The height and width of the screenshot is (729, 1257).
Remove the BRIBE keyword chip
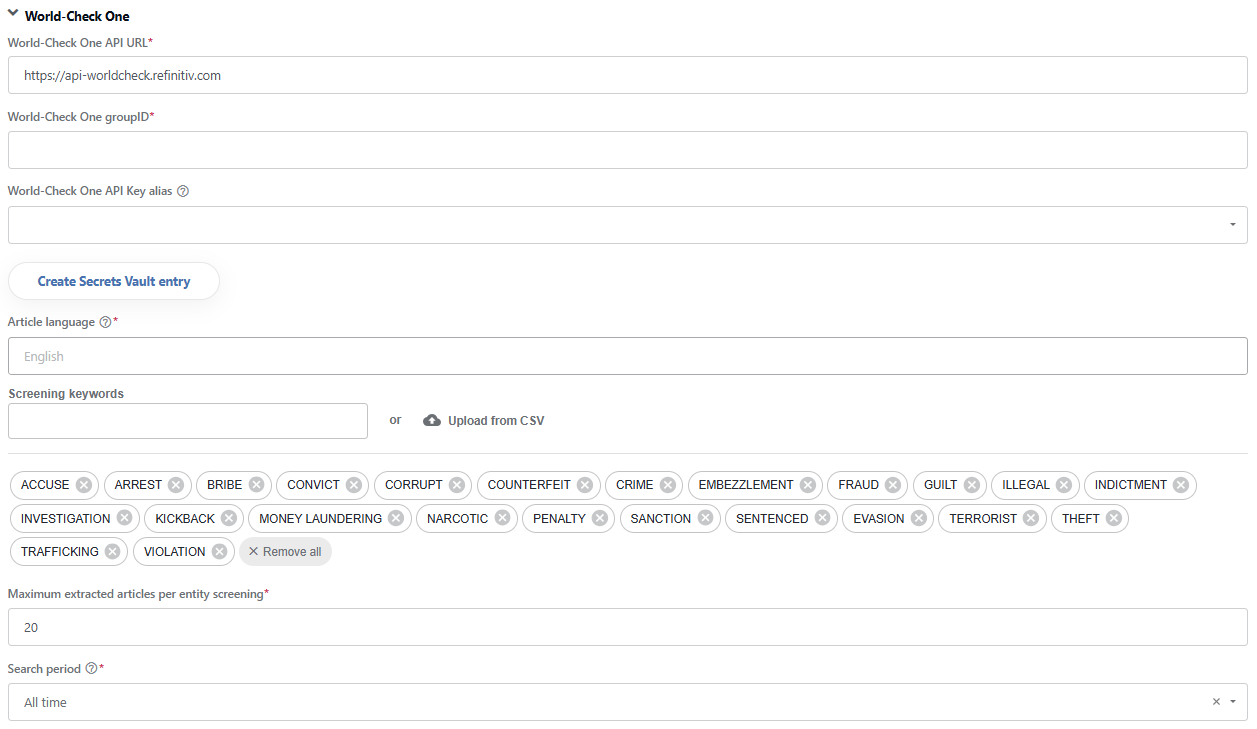point(256,485)
